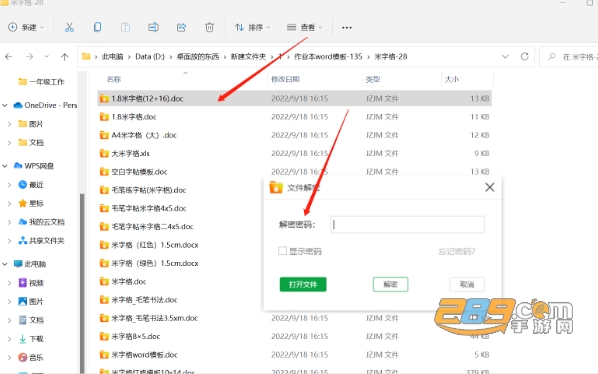Click the Delete trash icon
This screenshot has height=374, width=598.
click(x=209, y=27)
